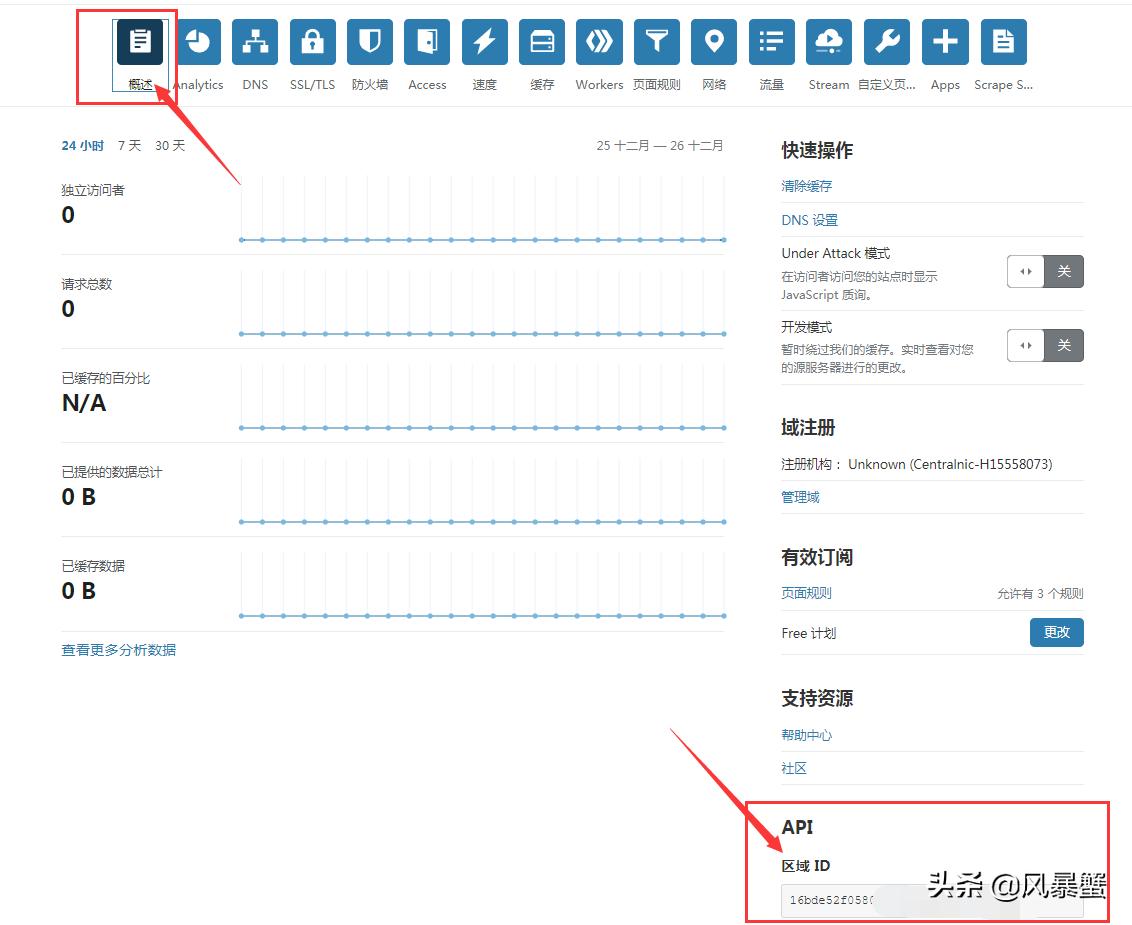Click 清除缓存 to purge cache

pos(806,186)
